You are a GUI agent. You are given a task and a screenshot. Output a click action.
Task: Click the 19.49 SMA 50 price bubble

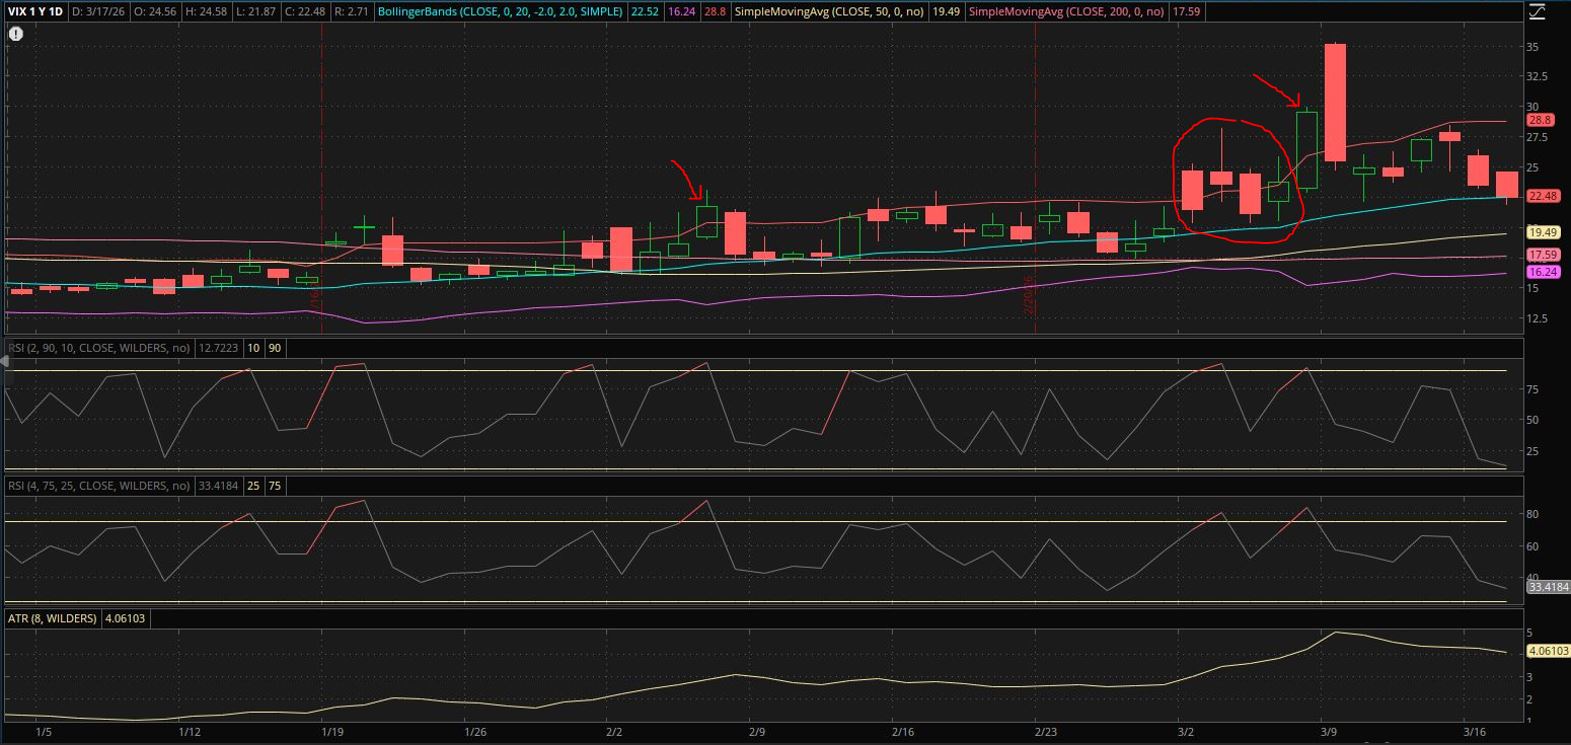(1543, 232)
